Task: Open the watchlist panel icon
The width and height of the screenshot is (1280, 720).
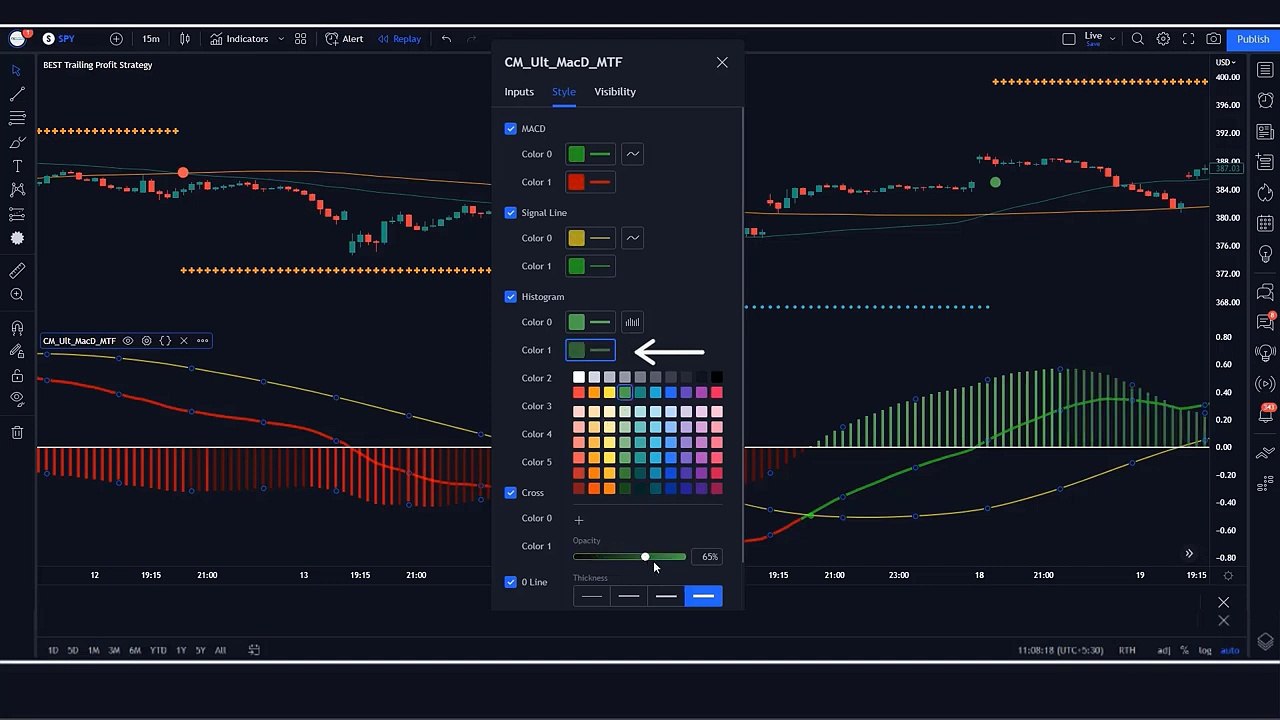Action: point(1265,70)
